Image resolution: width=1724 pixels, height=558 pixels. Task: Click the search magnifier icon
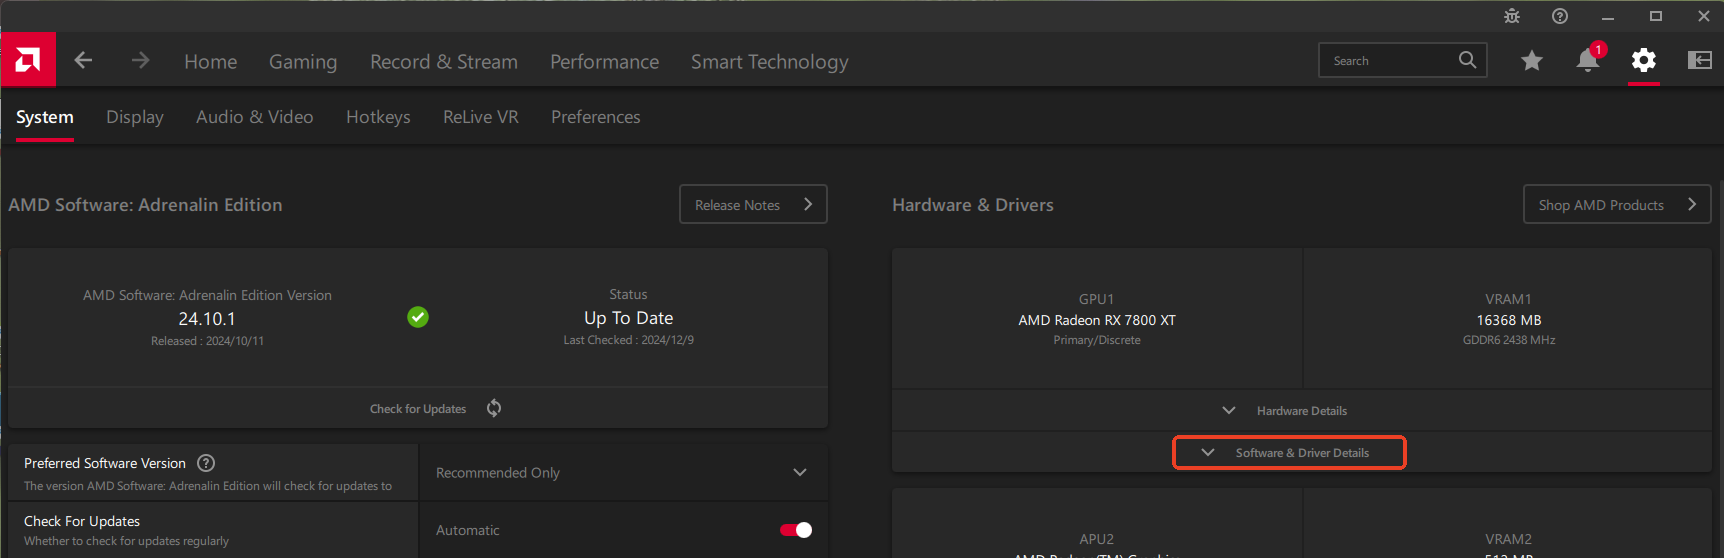click(x=1467, y=60)
